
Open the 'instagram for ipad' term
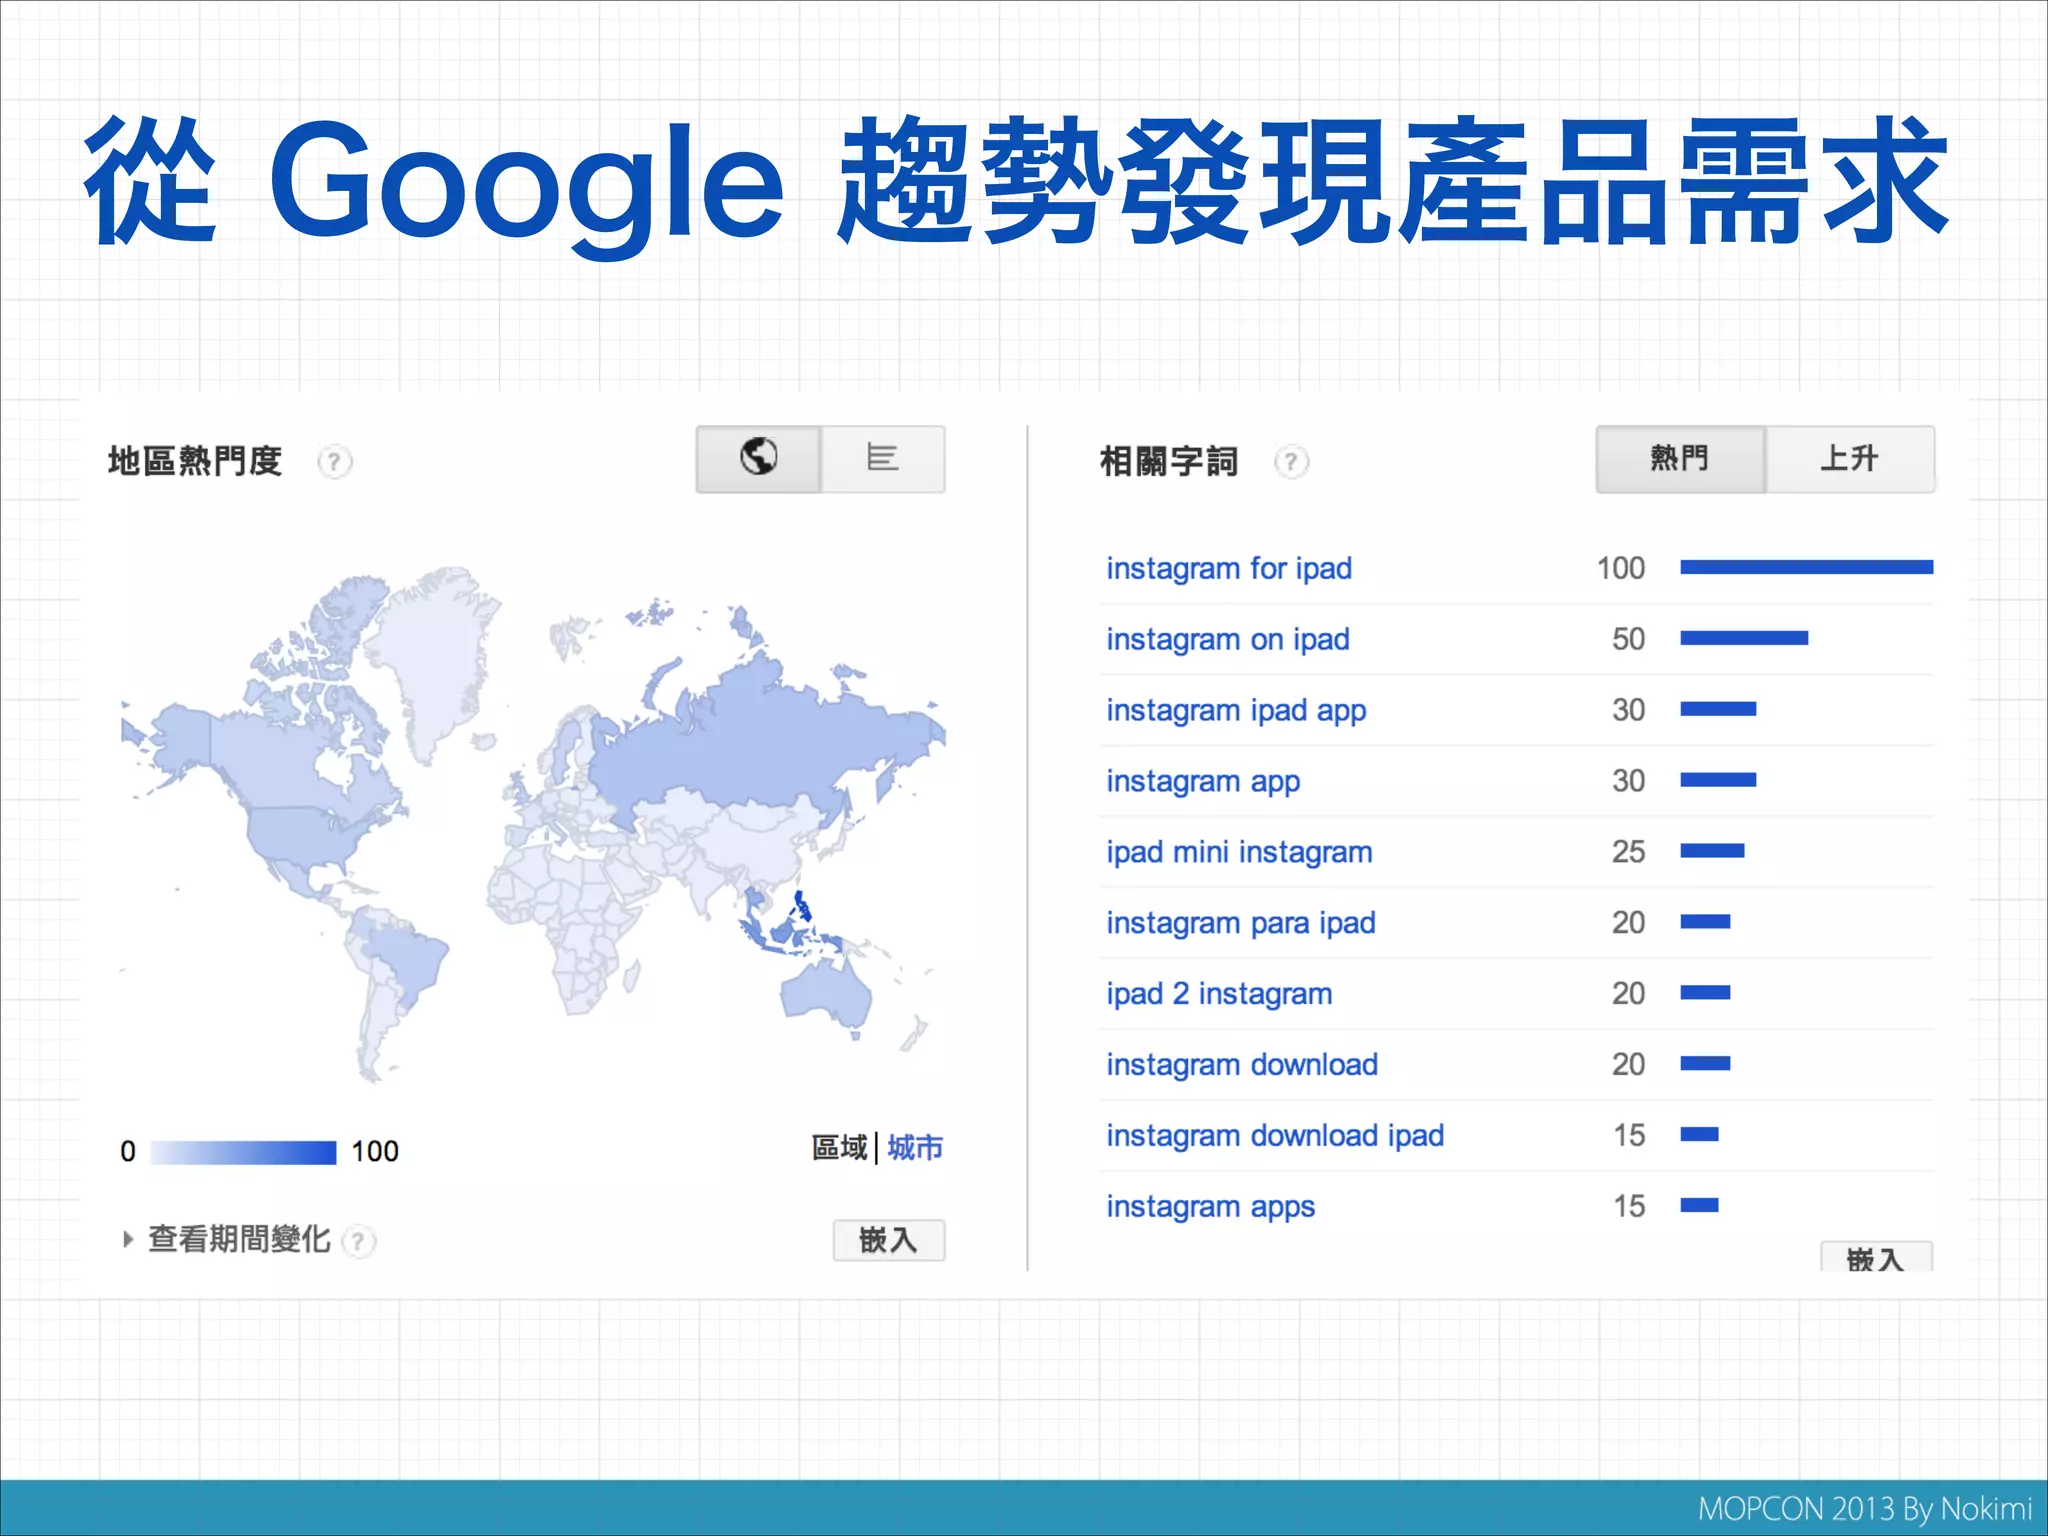tap(1229, 568)
